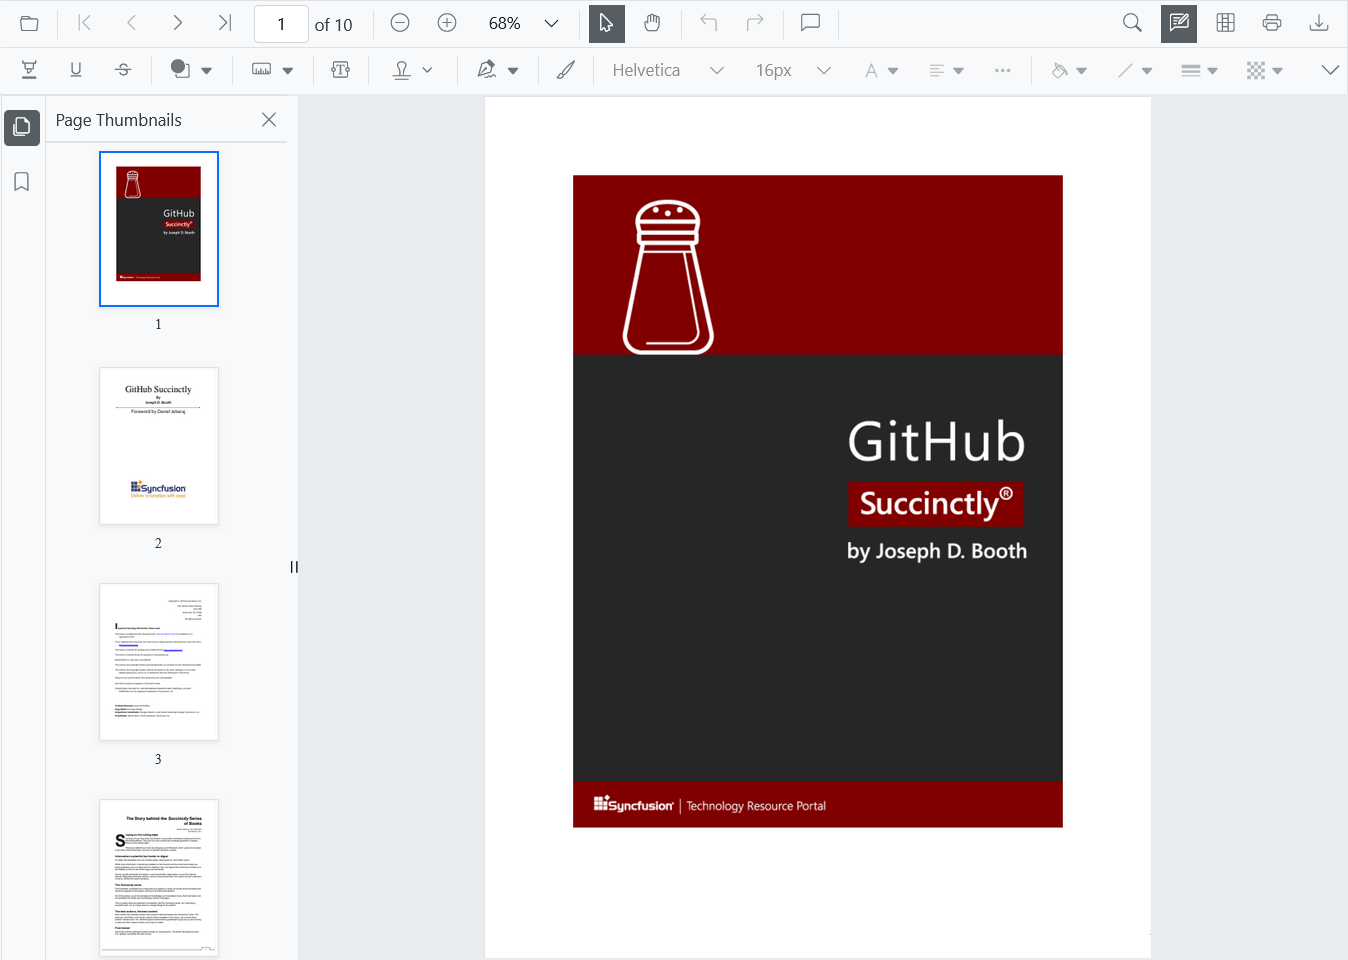1348x960 pixels.
Task: Open the 68% zoom level dropdown
Action: 551,23
